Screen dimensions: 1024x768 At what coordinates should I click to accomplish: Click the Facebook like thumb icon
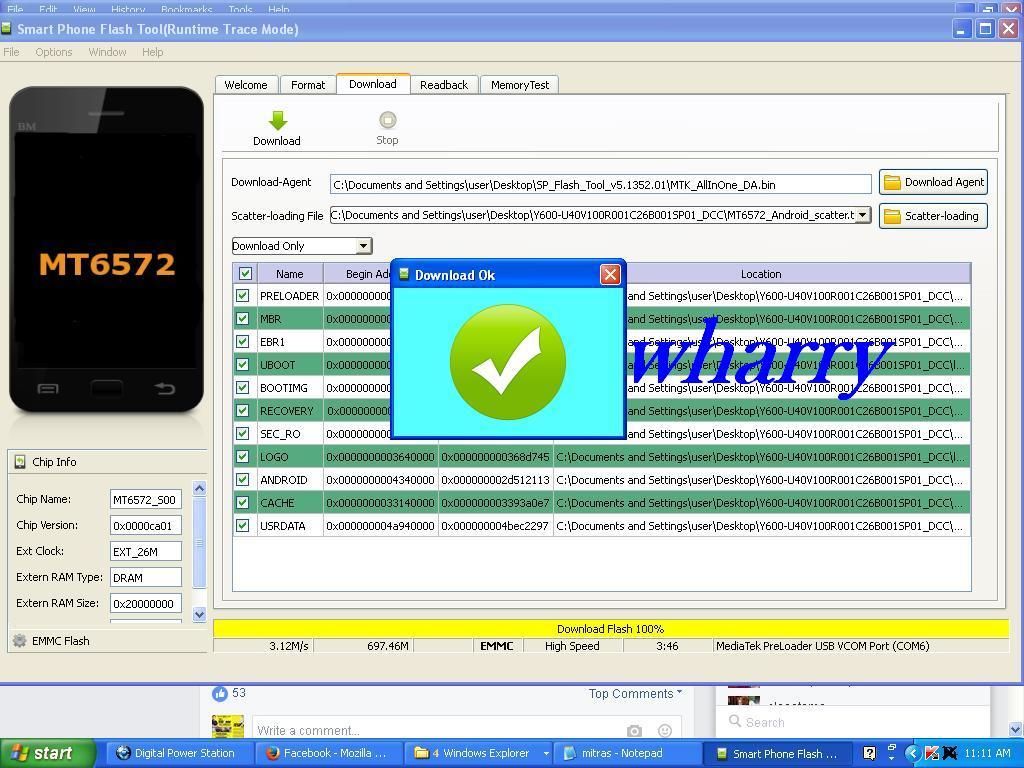[220, 693]
